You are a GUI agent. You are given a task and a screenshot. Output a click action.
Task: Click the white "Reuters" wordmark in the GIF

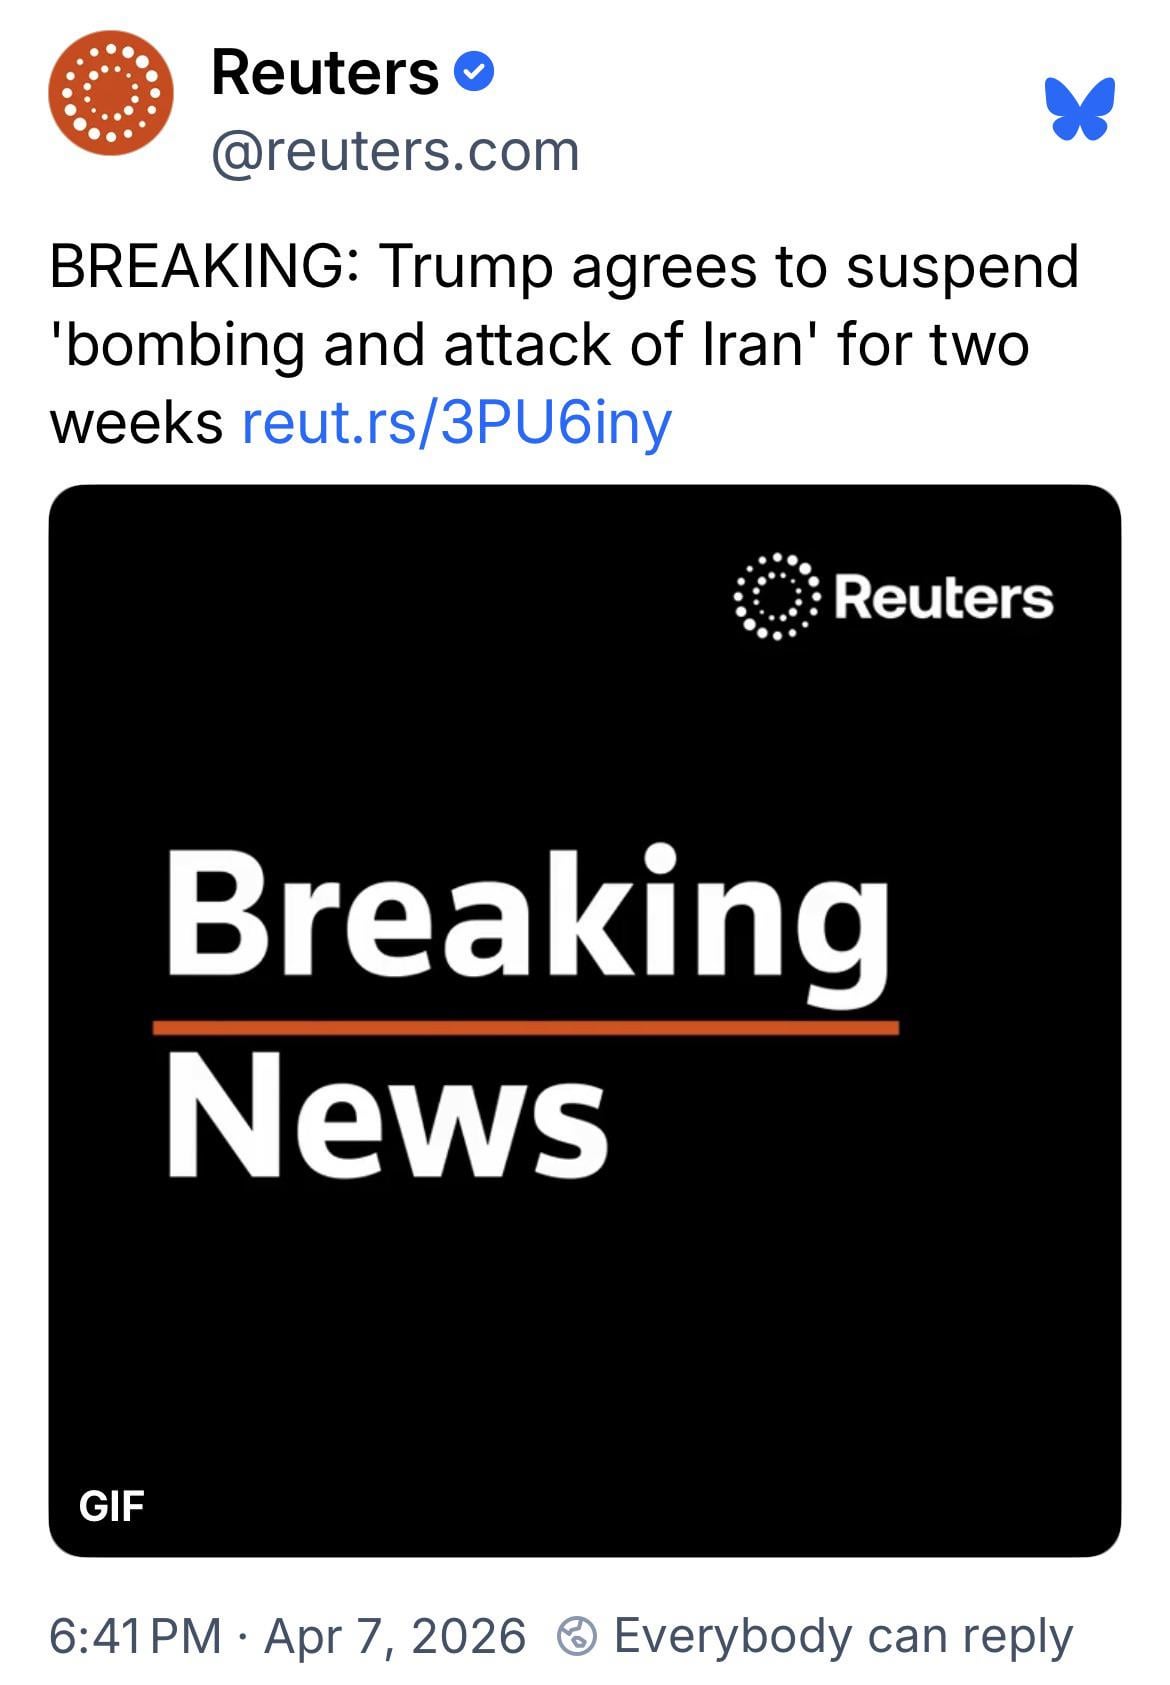[942, 598]
